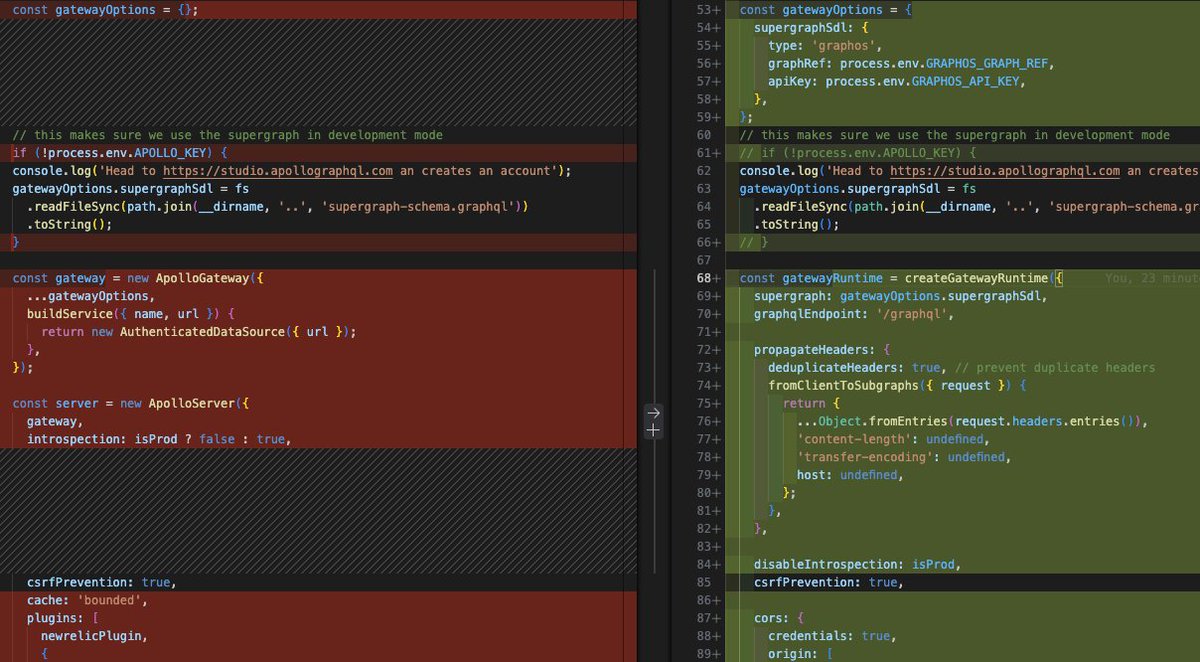Click the left pane supergraph development mode comment

click(x=227, y=135)
